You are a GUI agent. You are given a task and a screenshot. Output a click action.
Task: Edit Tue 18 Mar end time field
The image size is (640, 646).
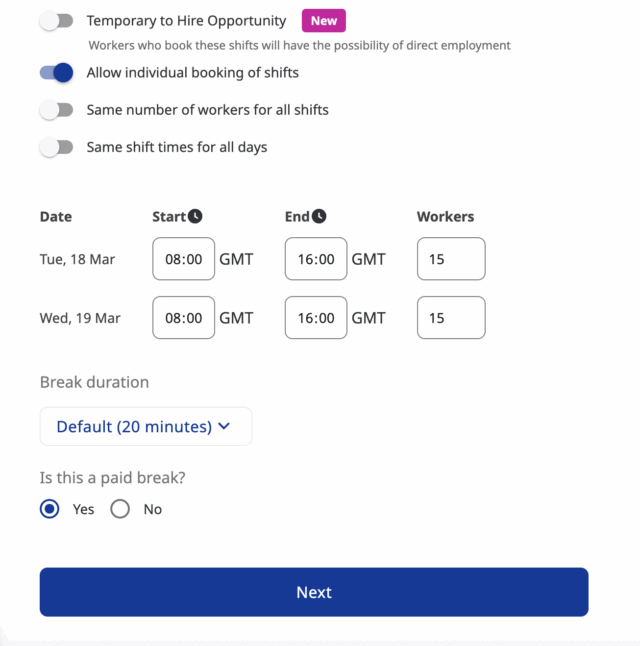click(x=316, y=259)
